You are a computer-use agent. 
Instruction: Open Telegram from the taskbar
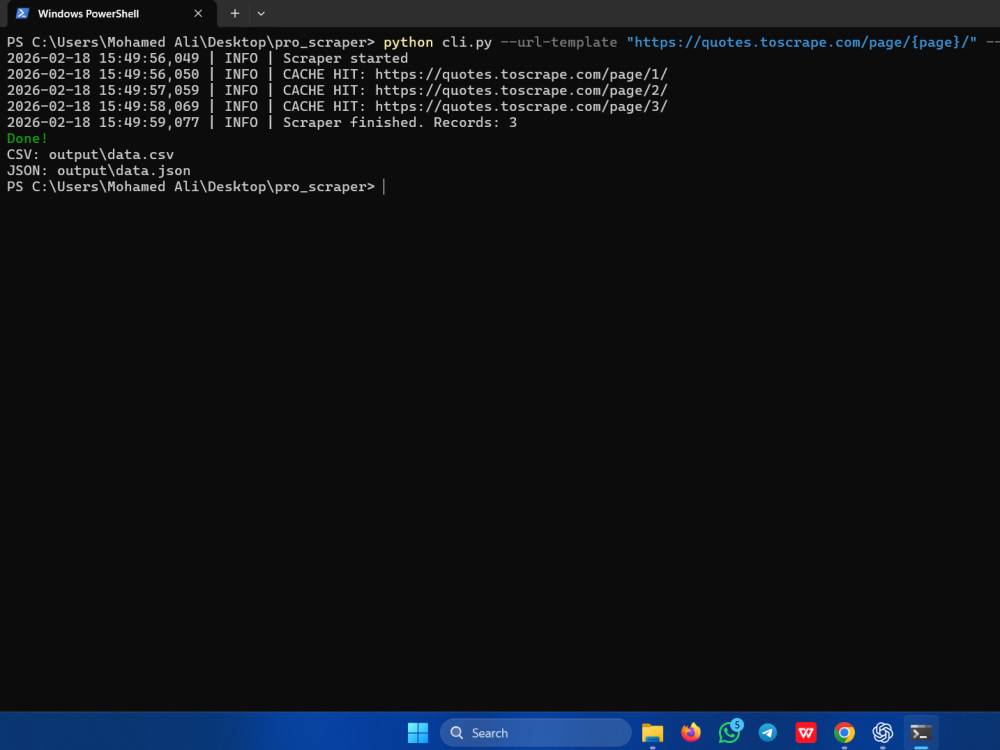[x=768, y=733]
